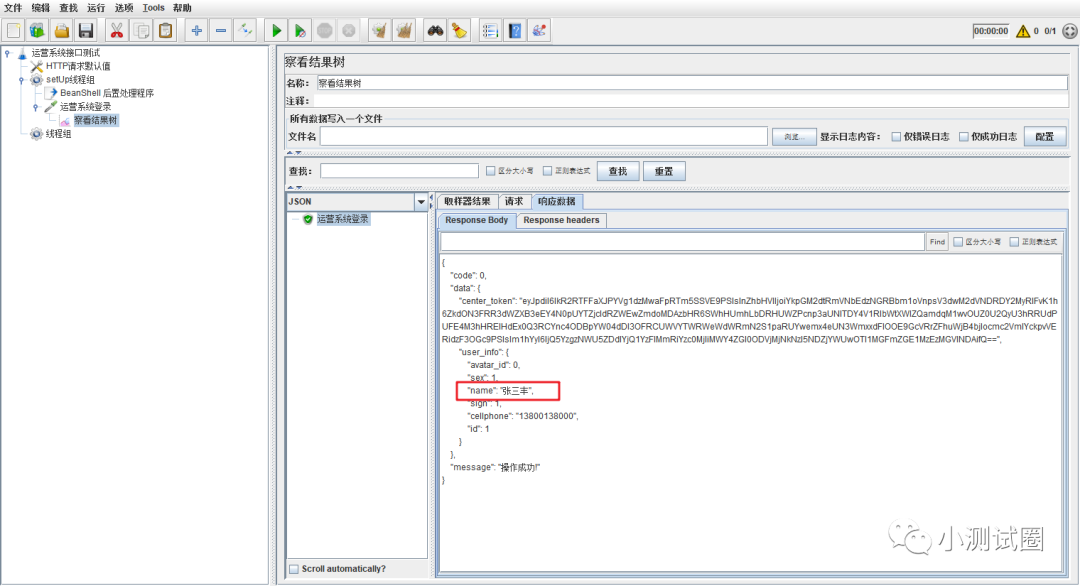Open the 运行 menu
This screenshot has height=586, width=1080.
[96, 8]
